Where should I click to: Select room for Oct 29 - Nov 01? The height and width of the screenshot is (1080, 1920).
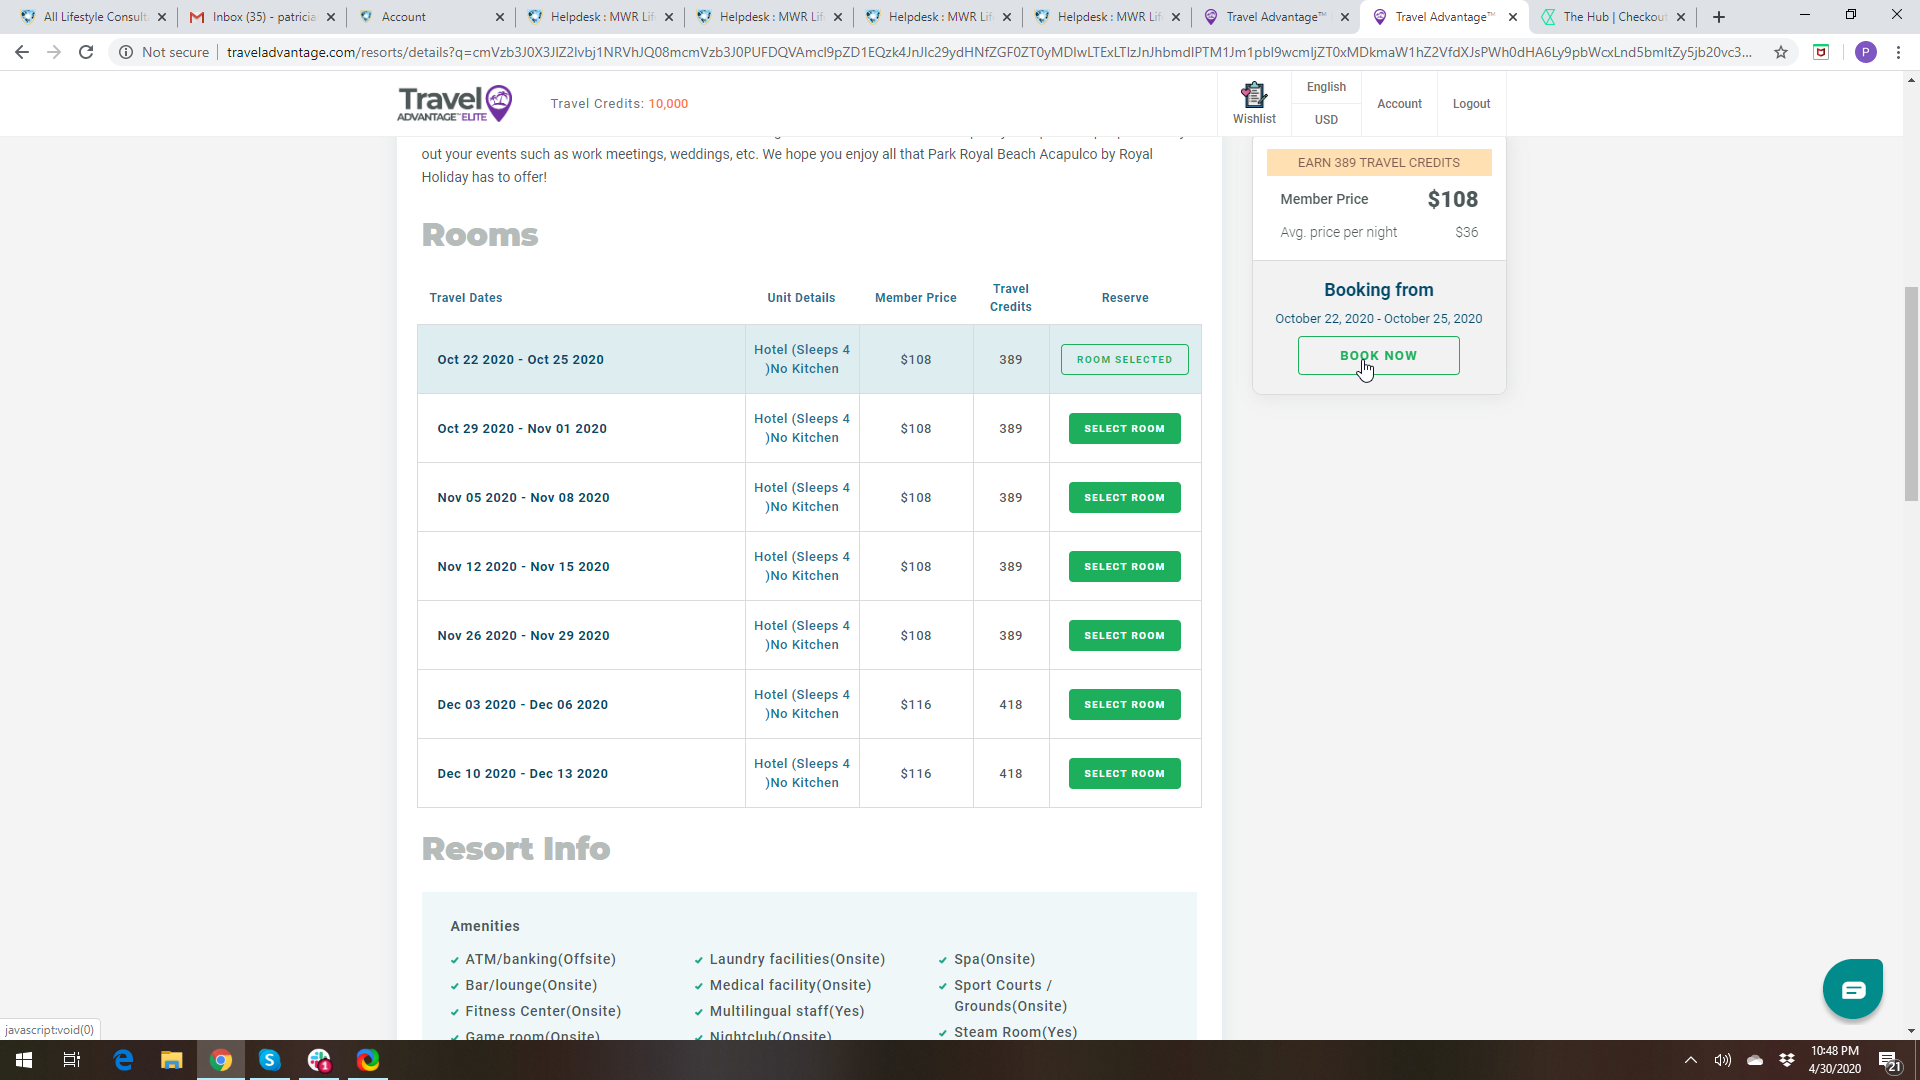[x=1124, y=428]
